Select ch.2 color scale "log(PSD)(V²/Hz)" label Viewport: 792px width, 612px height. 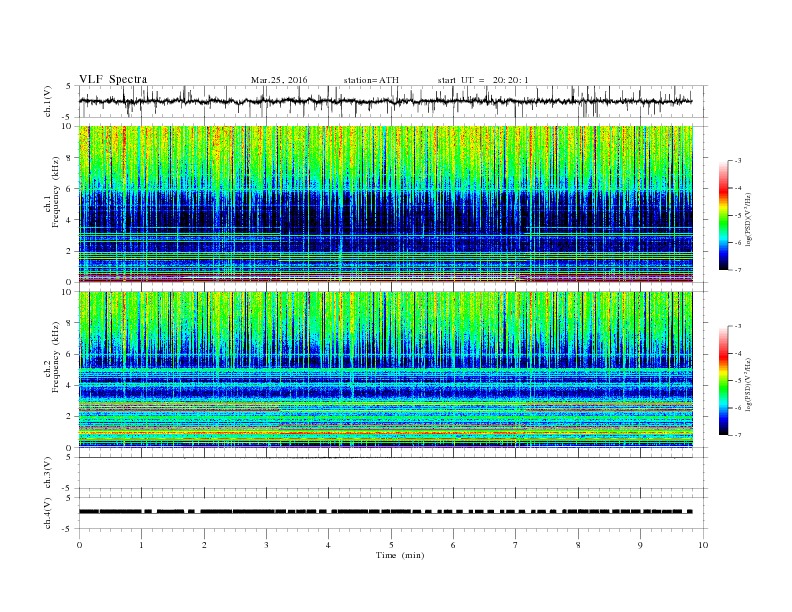749,384
